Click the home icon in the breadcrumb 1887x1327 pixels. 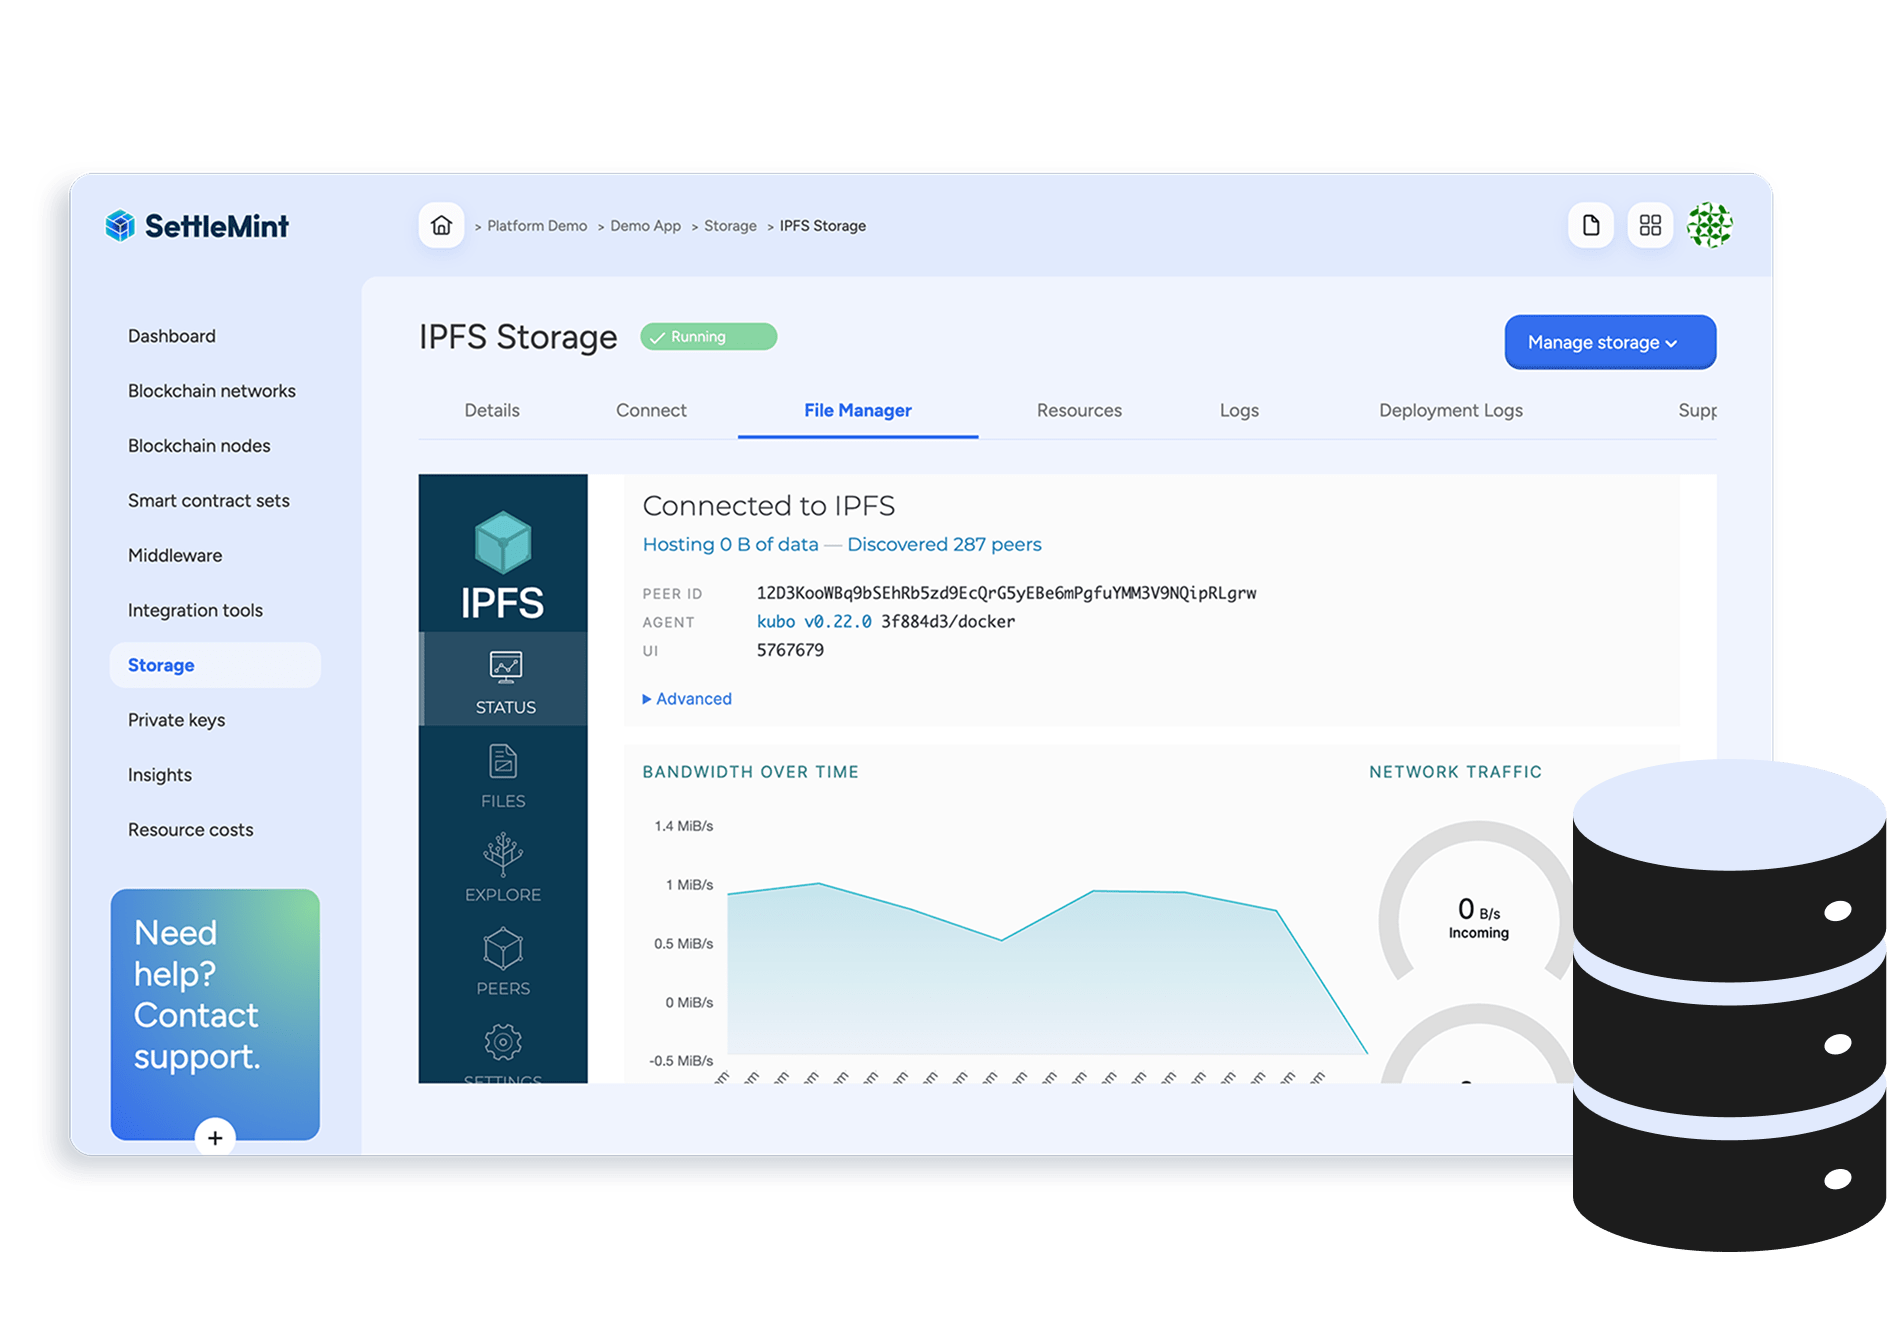441,225
